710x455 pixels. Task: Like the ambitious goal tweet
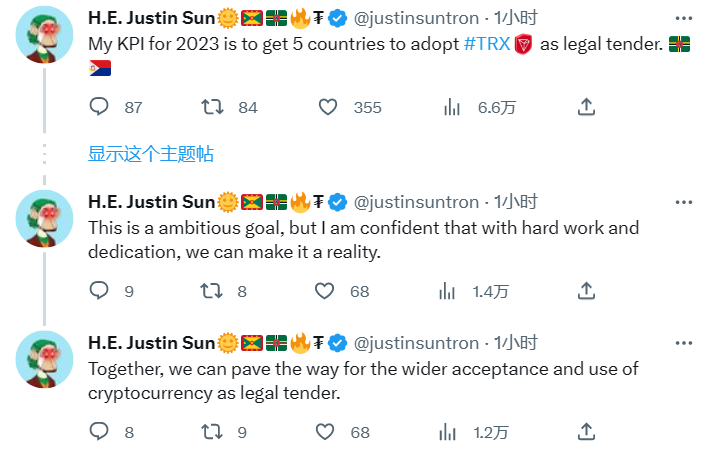[325, 291]
